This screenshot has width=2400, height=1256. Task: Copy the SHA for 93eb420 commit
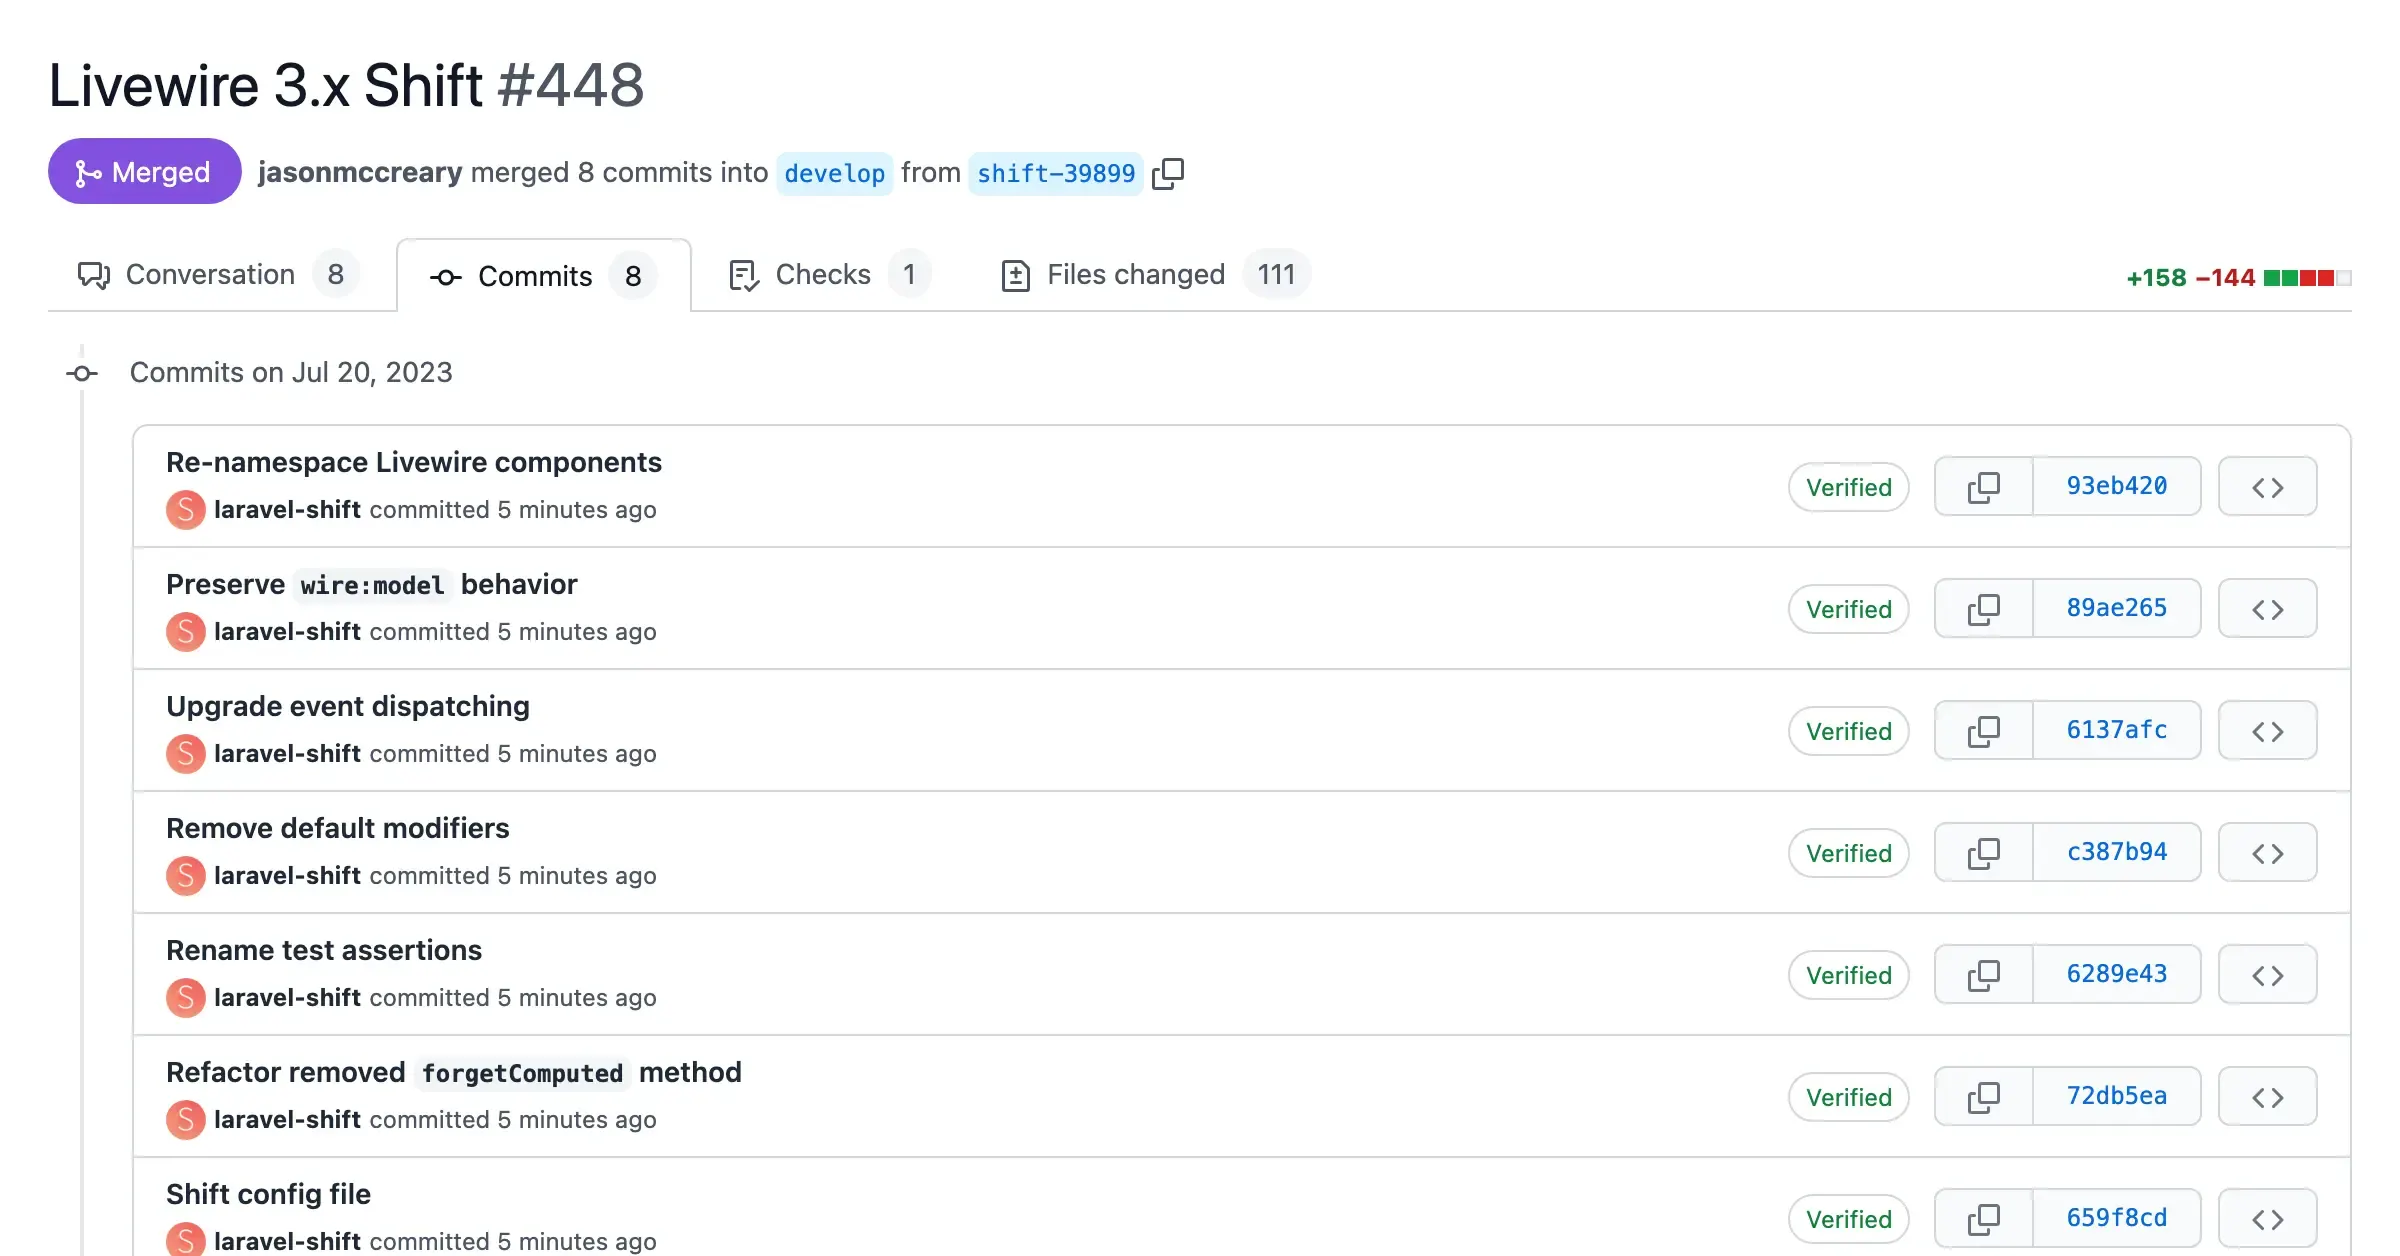tap(1983, 486)
